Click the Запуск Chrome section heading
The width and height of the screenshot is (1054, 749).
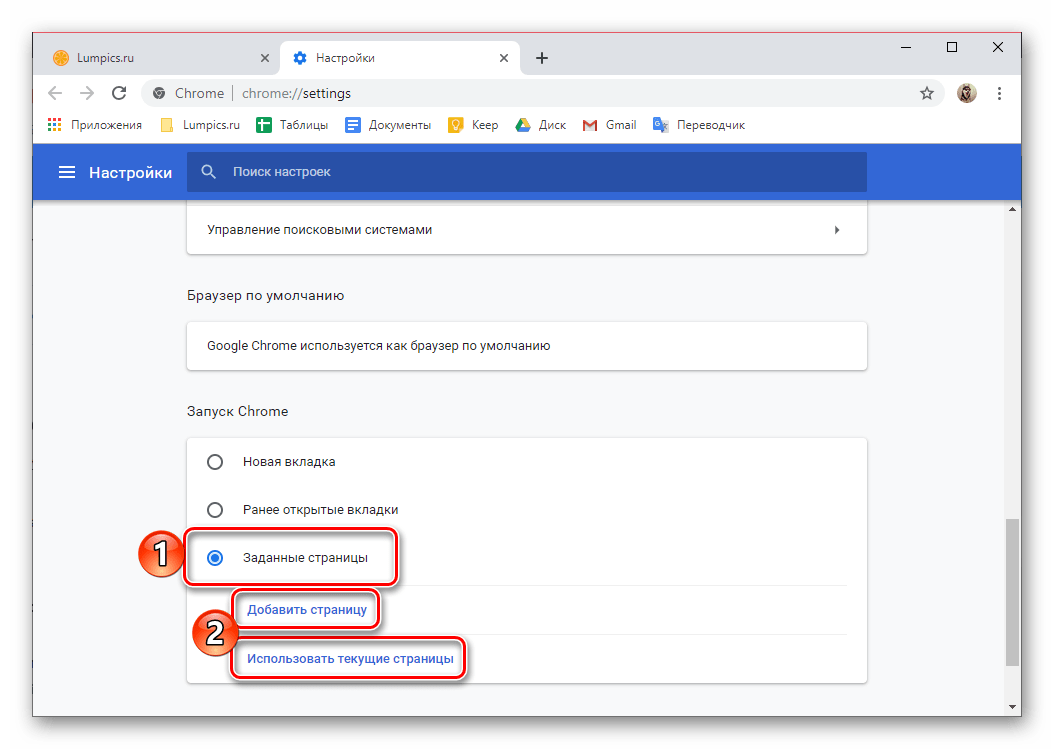click(x=237, y=411)
